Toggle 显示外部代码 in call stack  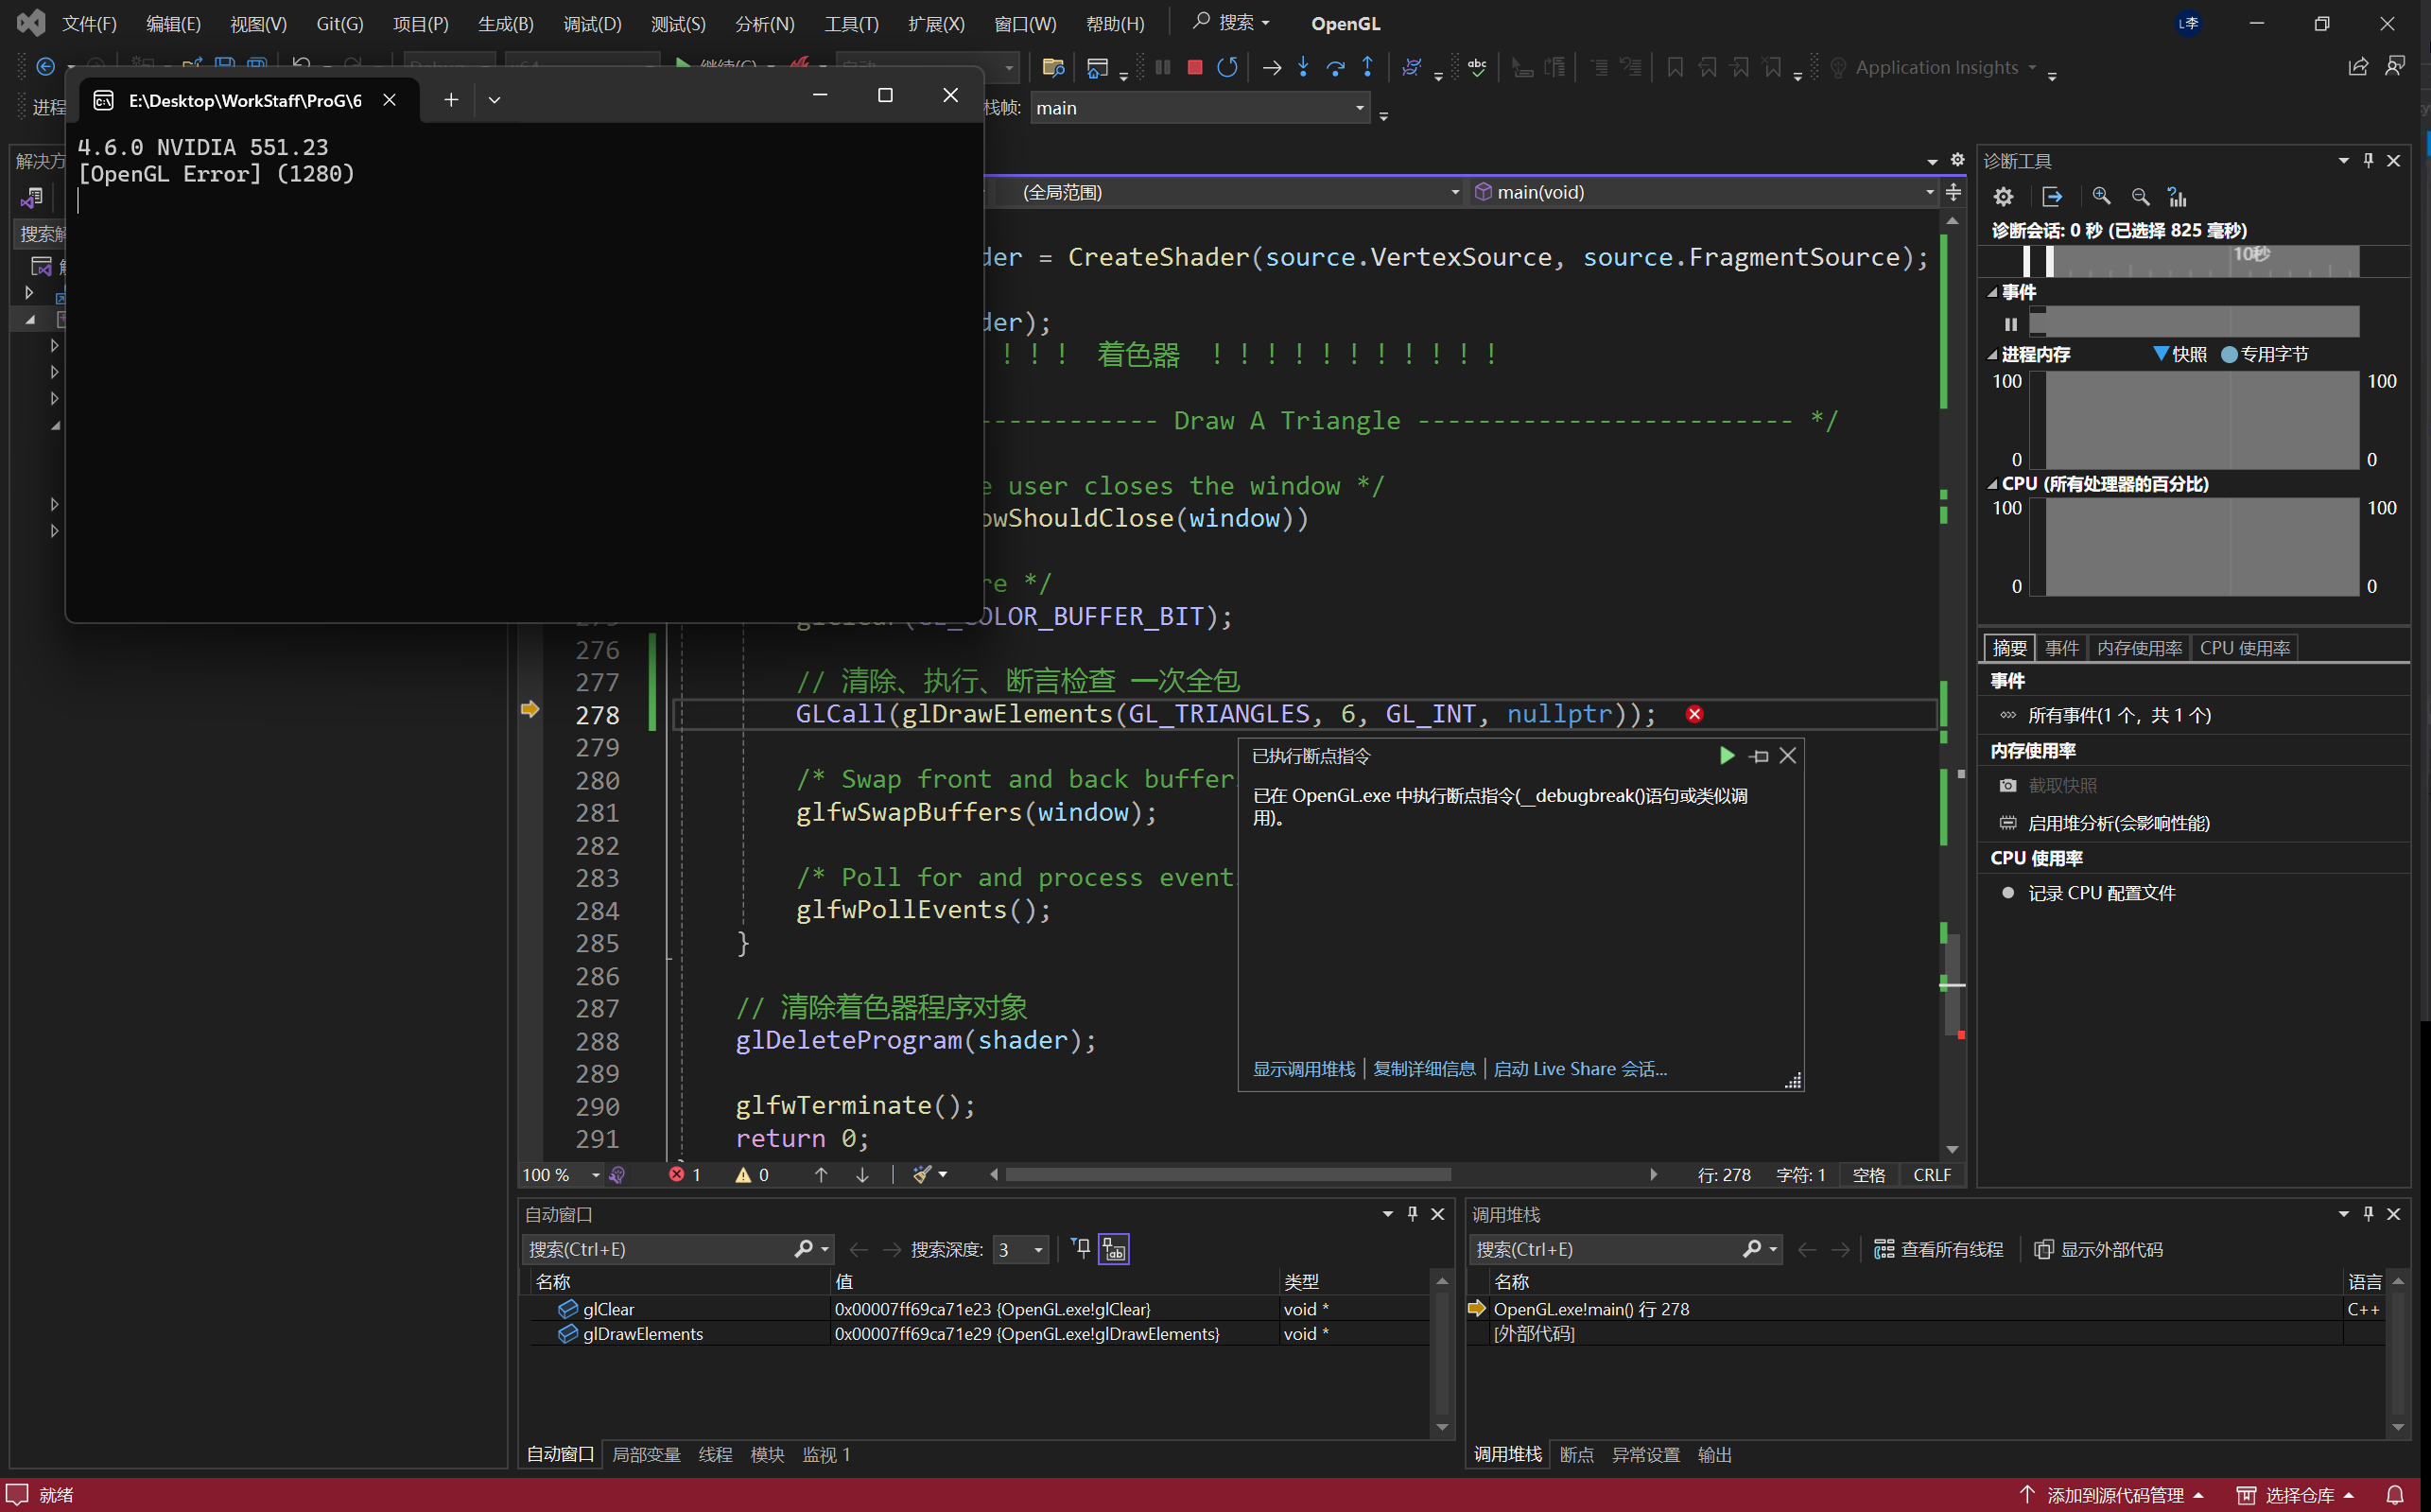click(2099, 1249)
